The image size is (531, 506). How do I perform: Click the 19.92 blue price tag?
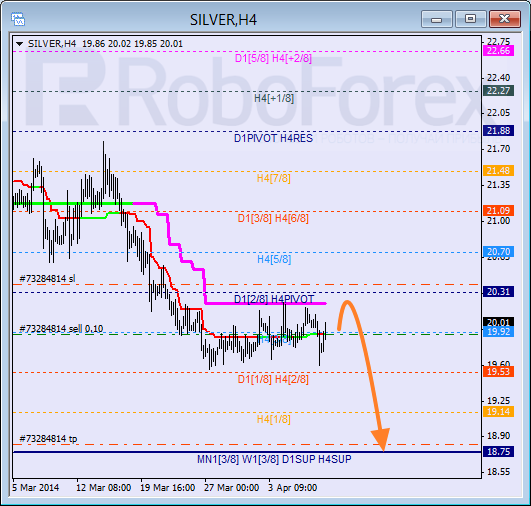(x=498, y=332)
